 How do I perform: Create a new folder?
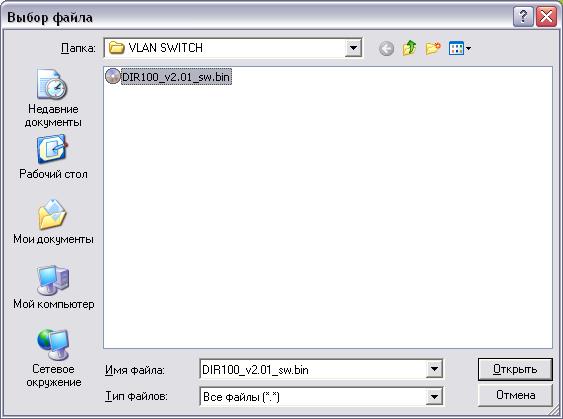coord(433,48)
